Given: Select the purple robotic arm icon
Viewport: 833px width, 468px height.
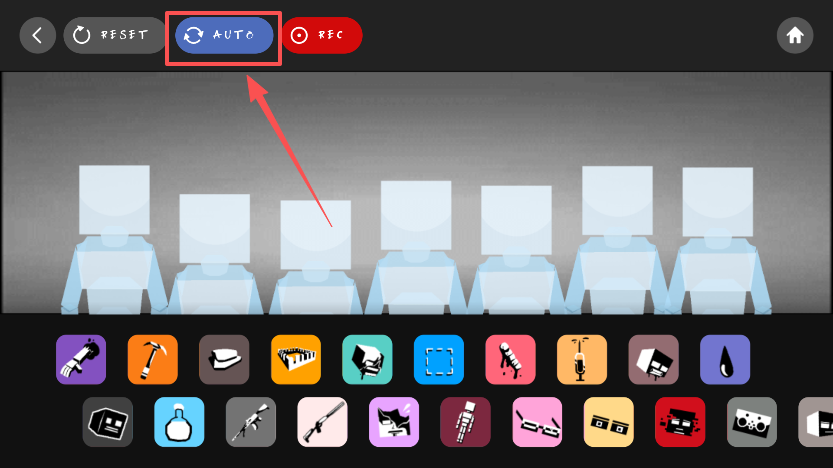Looking at the screenshot, I should coord(81,360).
